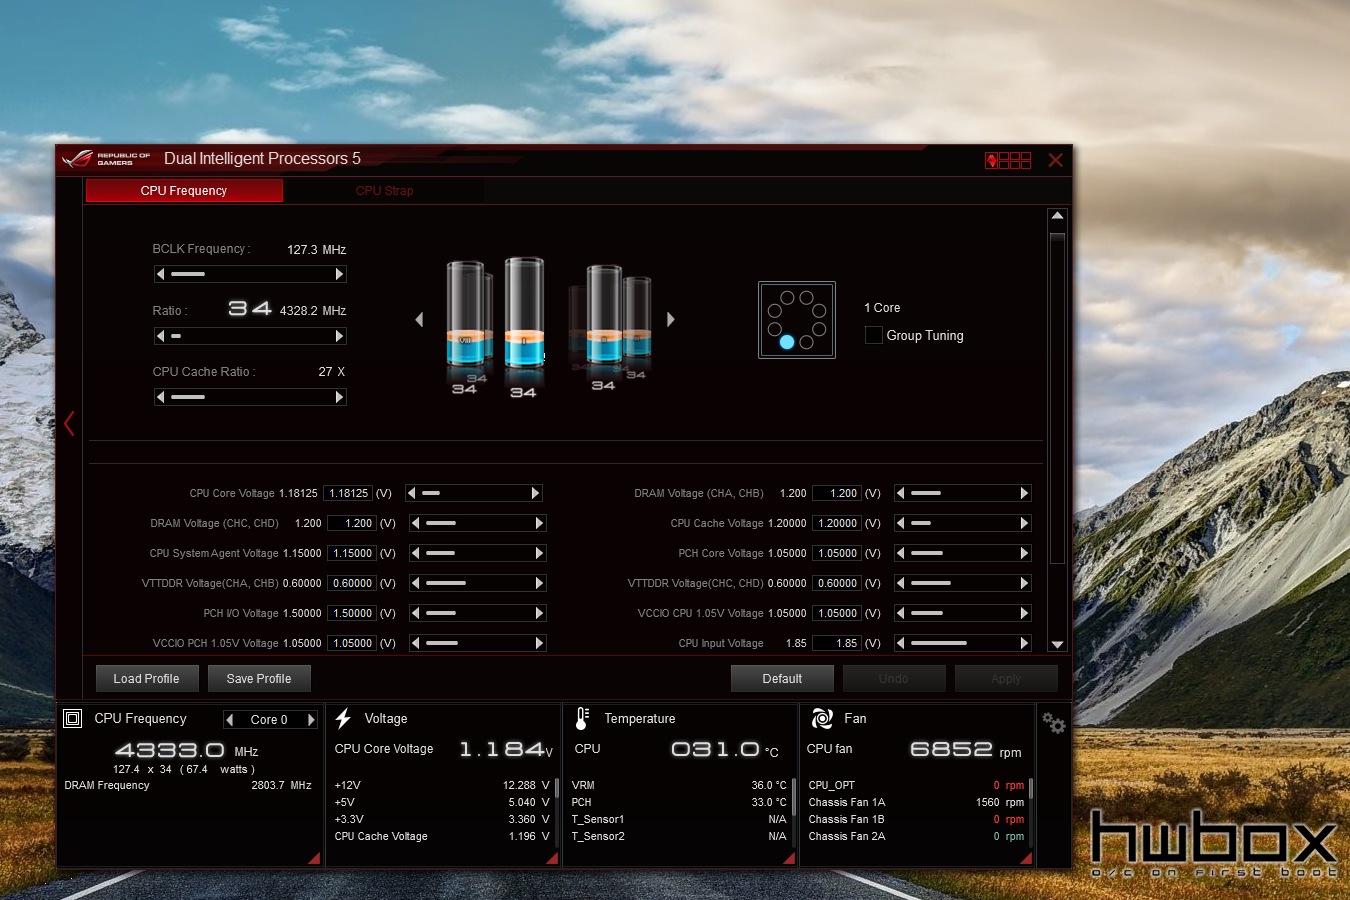Decrease CPU Ratio with left arrow
1350x900 pixels.
[x=160, y=336]
